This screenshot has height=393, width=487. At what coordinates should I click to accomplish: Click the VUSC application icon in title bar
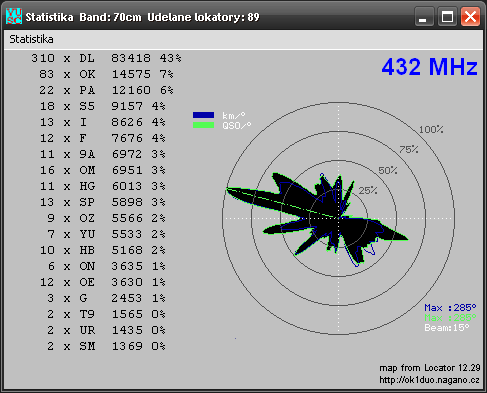point(14,16)
